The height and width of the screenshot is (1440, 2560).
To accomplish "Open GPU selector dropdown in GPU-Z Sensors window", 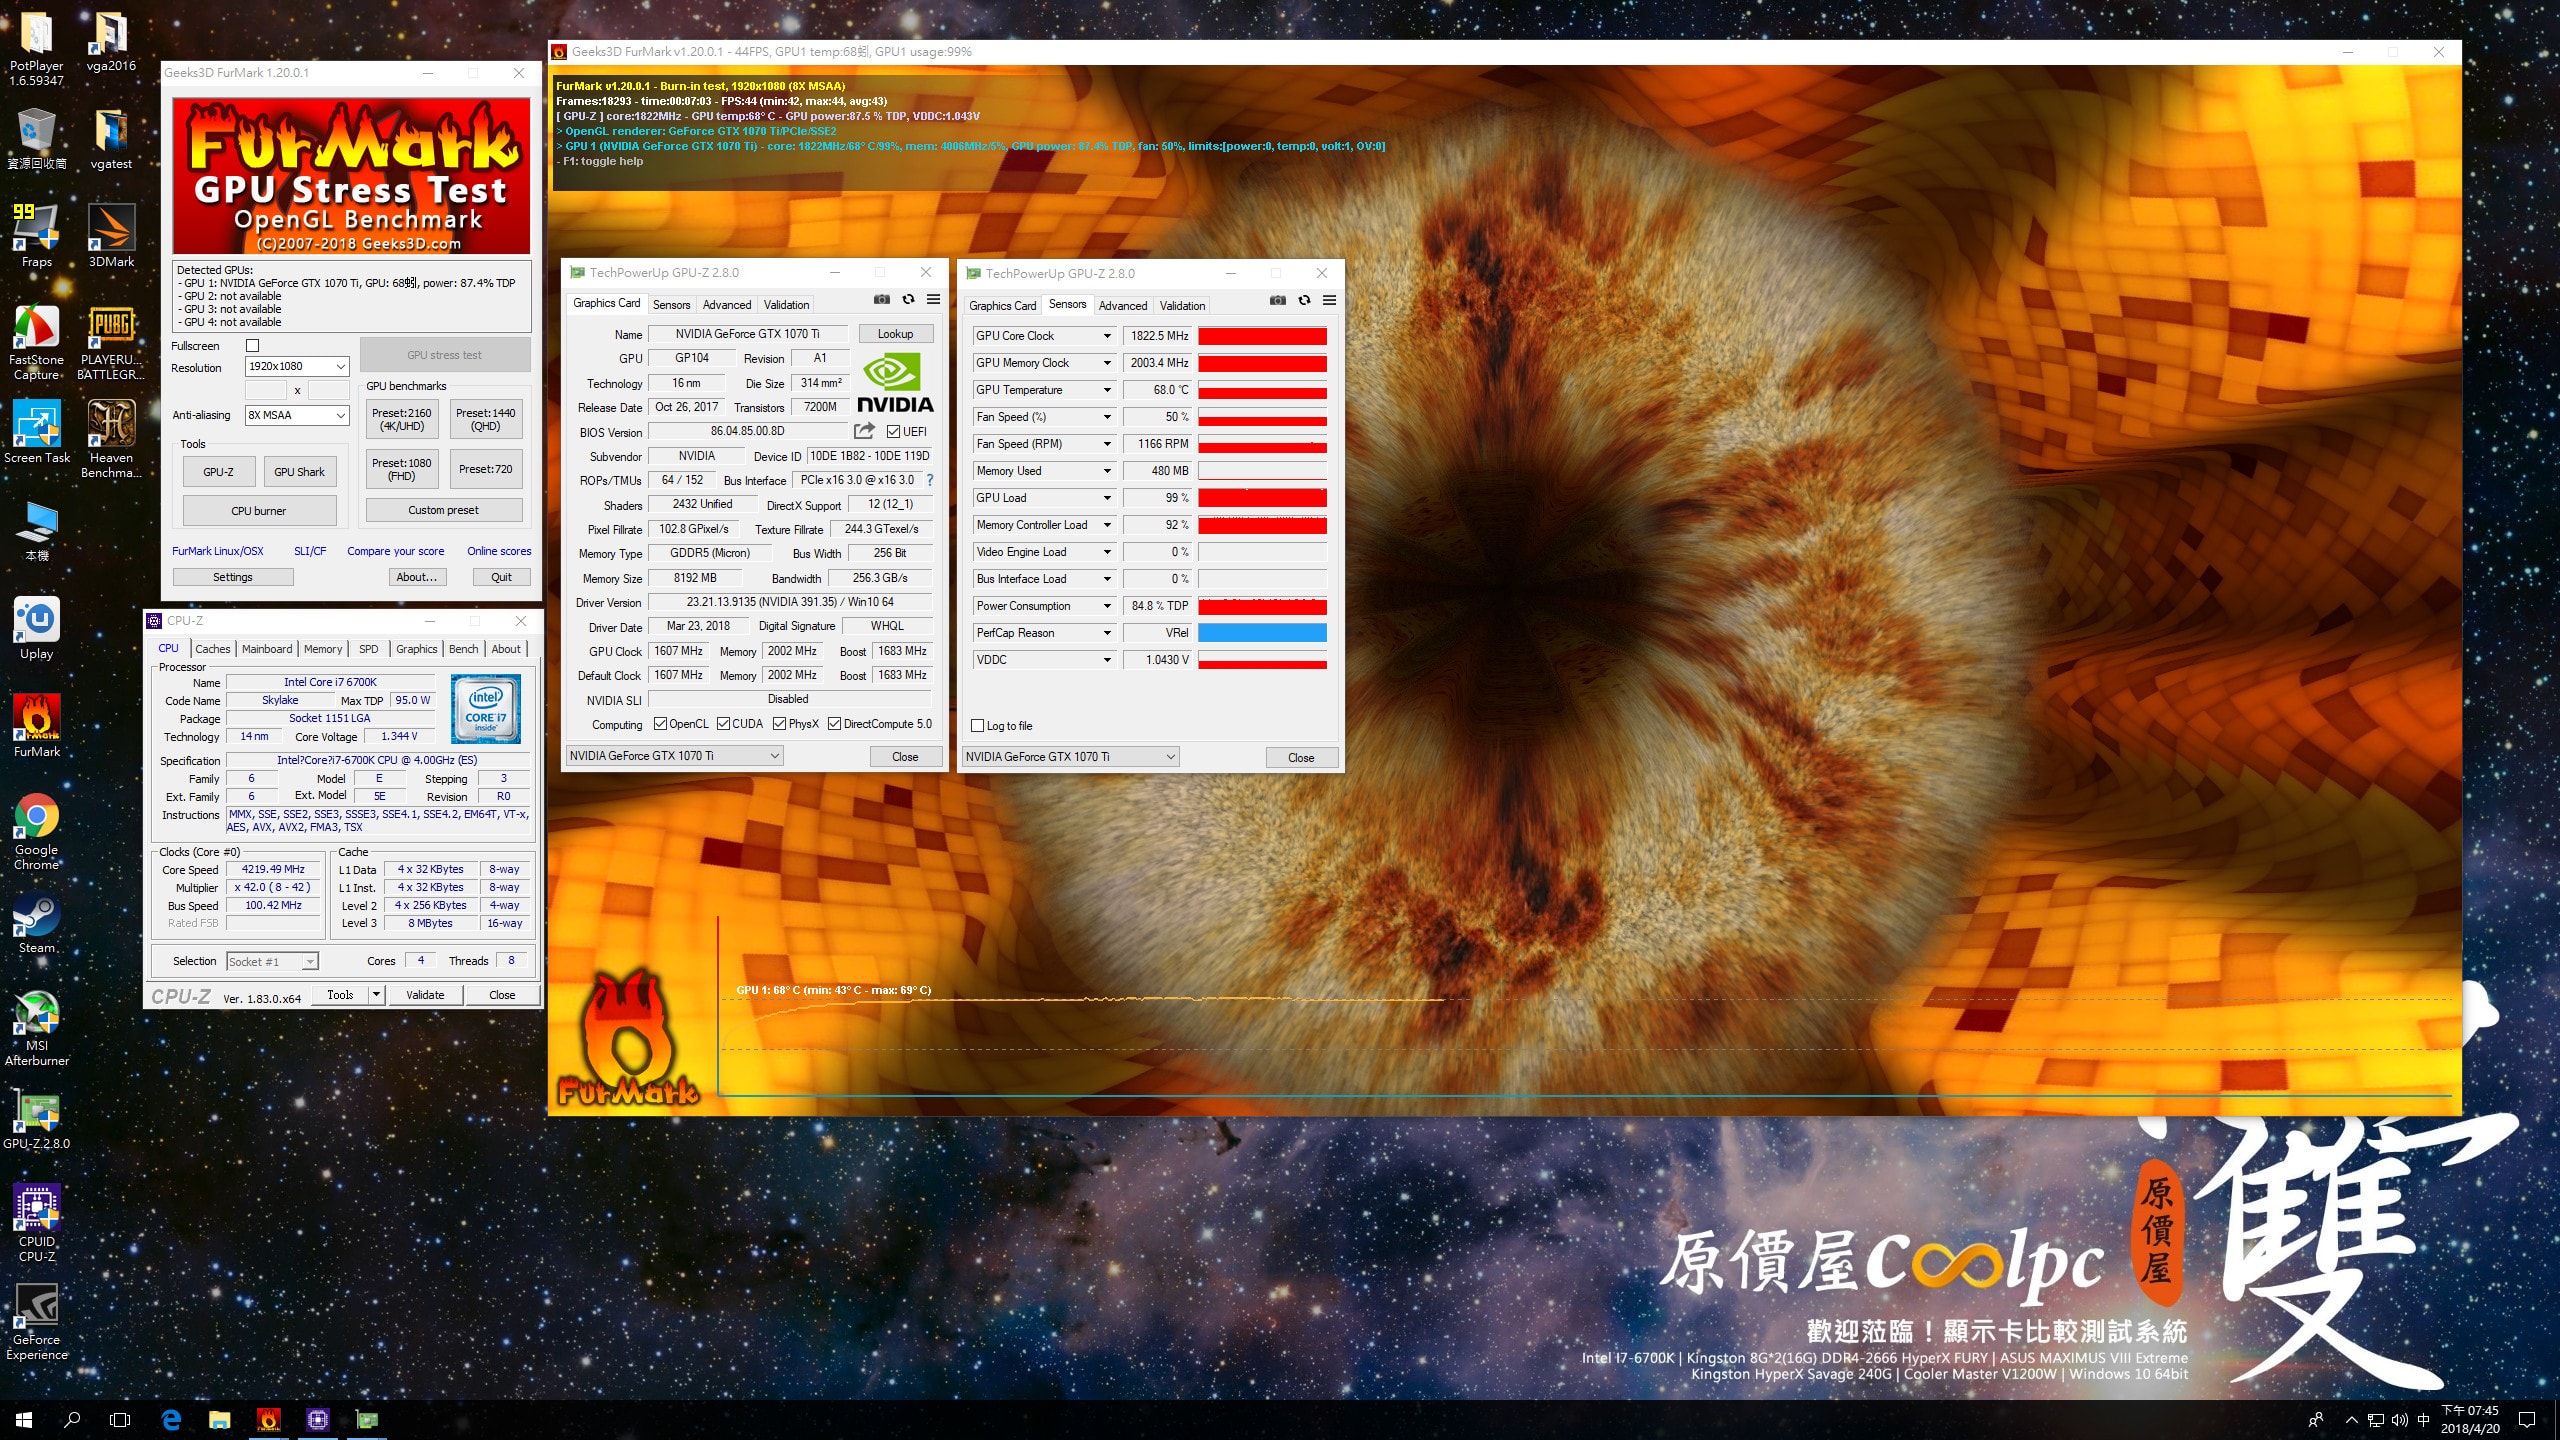I will (x=1070, y=757).
